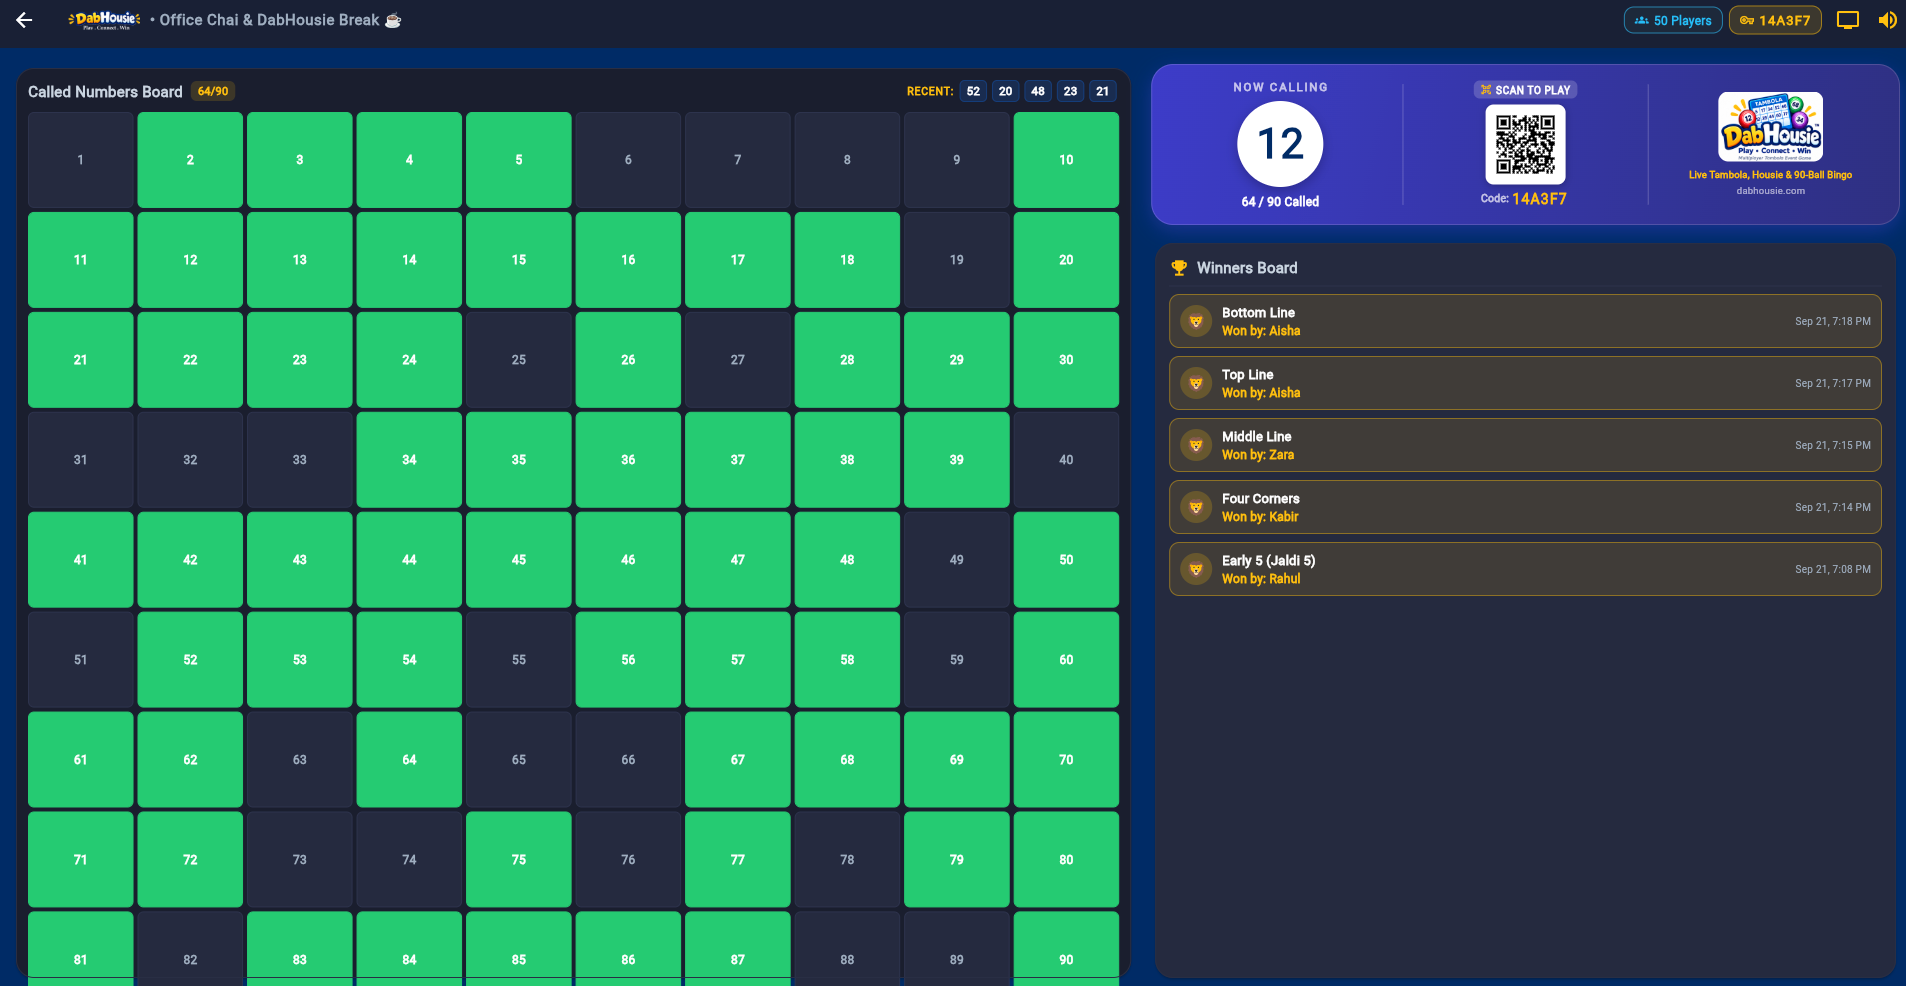Click the SCAN TO PLAY label
Image resolution: width=1906 pixels, height=986 pixels.
pos(1525,90)
